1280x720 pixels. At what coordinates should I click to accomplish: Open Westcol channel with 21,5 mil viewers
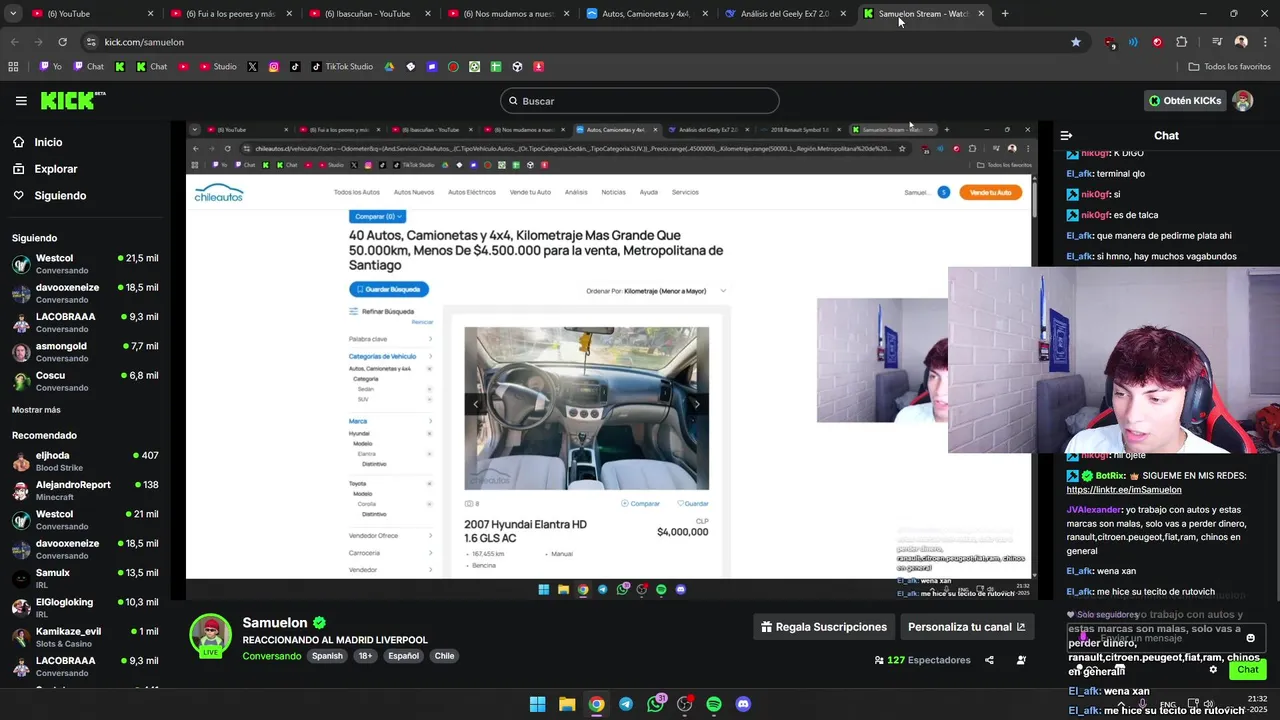click(x=85, y=264)
